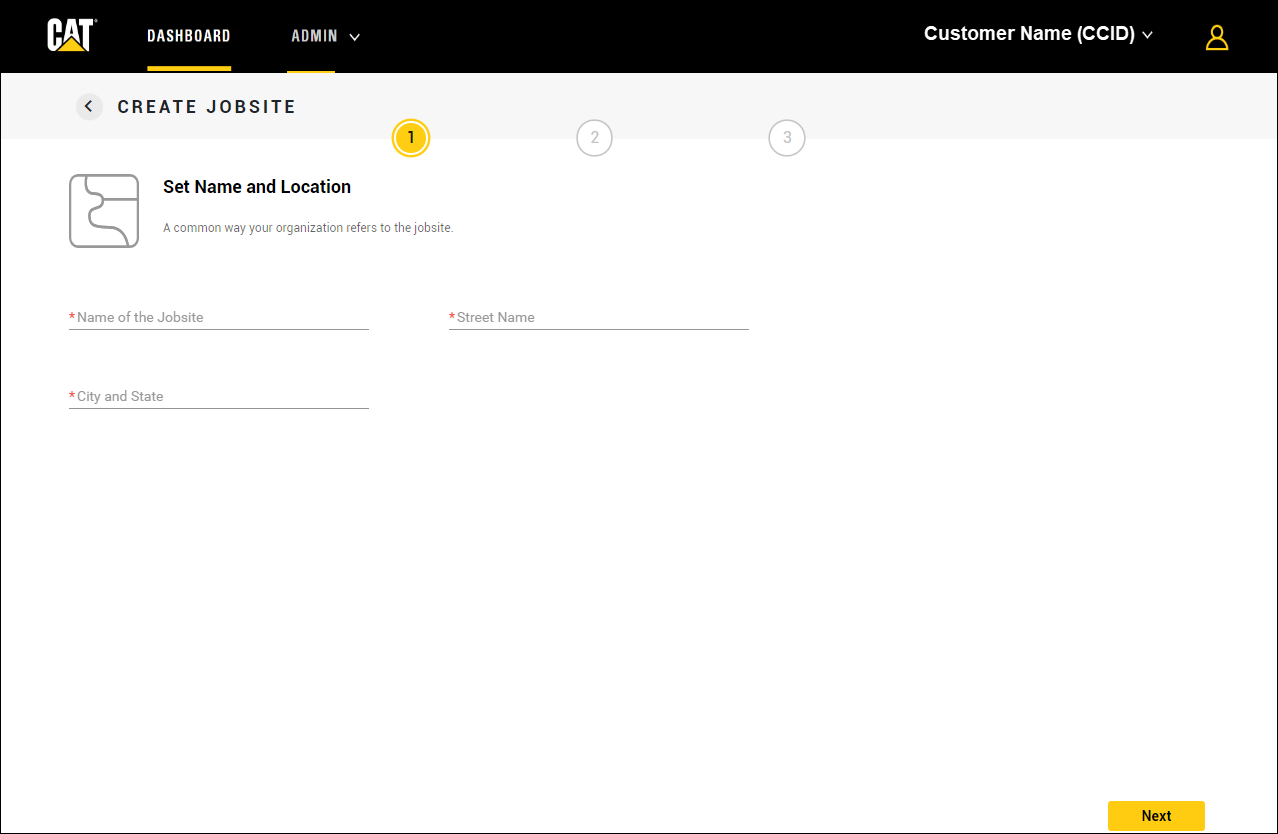Click the CAT logo
This screenshot has height=834, width=1278.
click(x=71, y=35)
